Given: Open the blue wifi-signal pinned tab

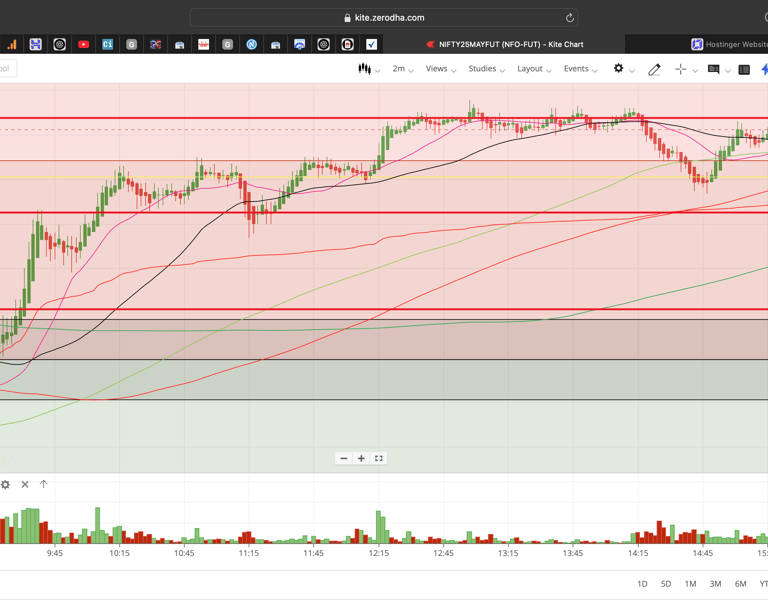Looking at the screenshot, I should (299, 45).
